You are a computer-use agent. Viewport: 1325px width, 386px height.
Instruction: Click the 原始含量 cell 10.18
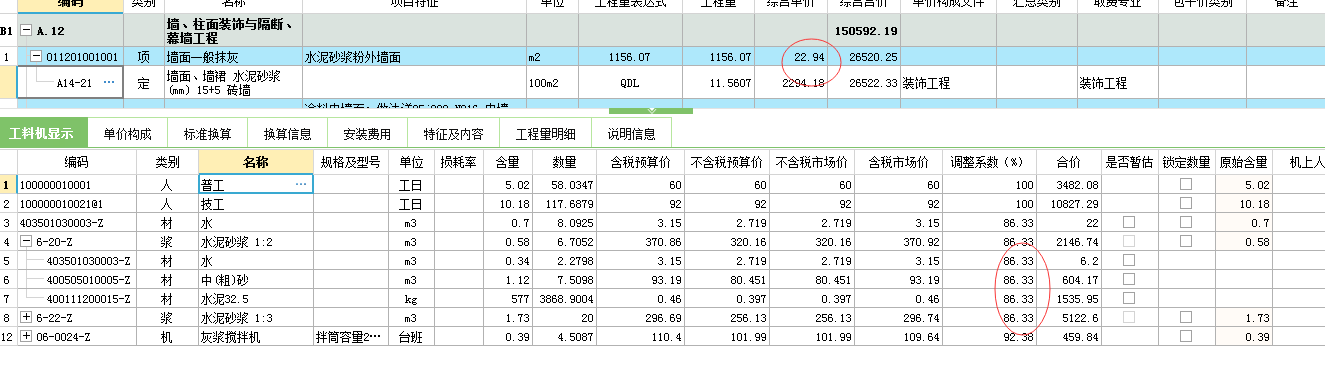pyautogui.click(x=1244, y=204)
